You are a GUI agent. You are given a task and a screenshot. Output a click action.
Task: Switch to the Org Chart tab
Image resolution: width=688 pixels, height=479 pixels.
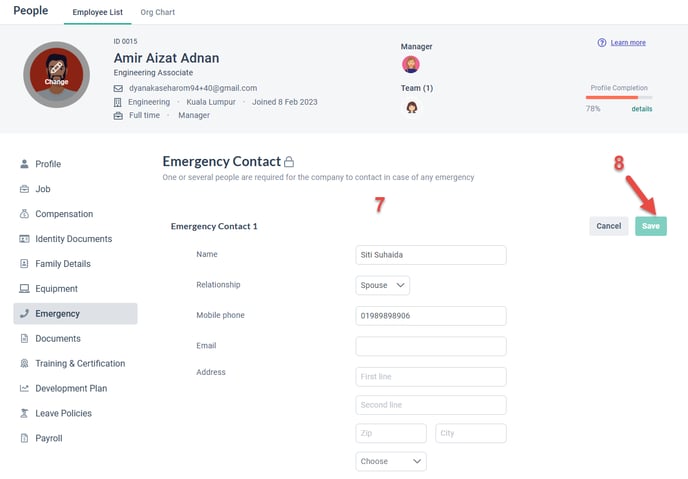(x=158, y=12)
